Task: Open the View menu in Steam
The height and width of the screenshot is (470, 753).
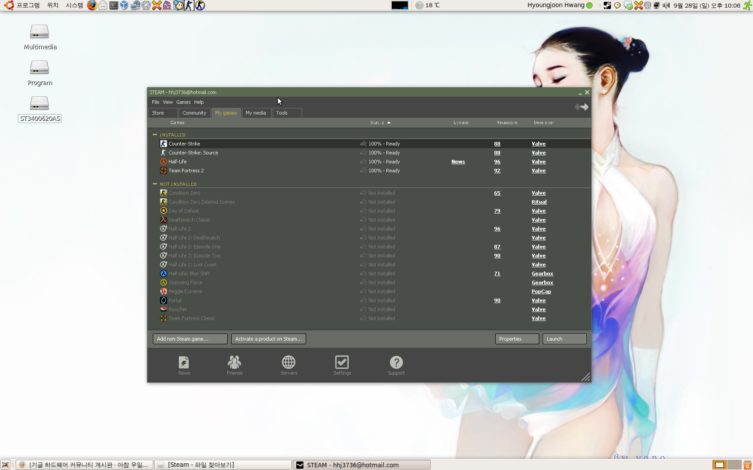Action: 168,102
